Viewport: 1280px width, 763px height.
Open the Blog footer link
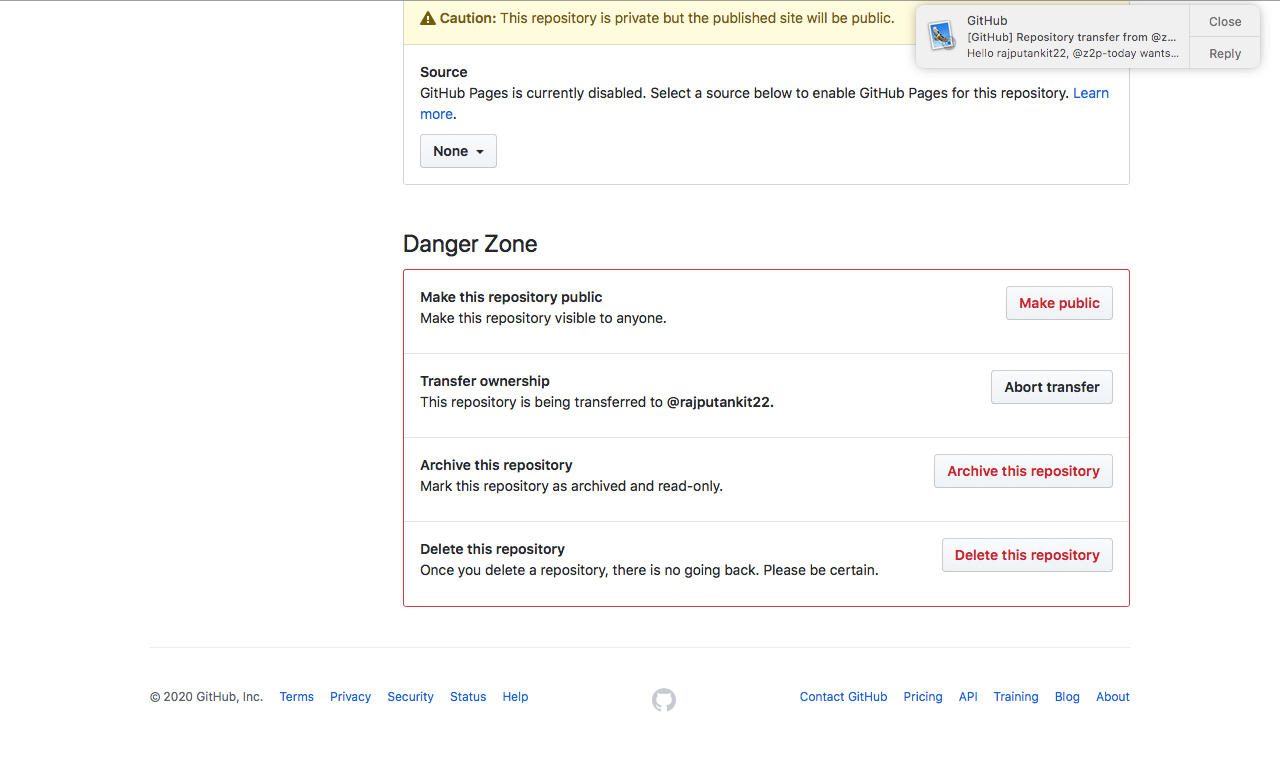click(1067, 697)
